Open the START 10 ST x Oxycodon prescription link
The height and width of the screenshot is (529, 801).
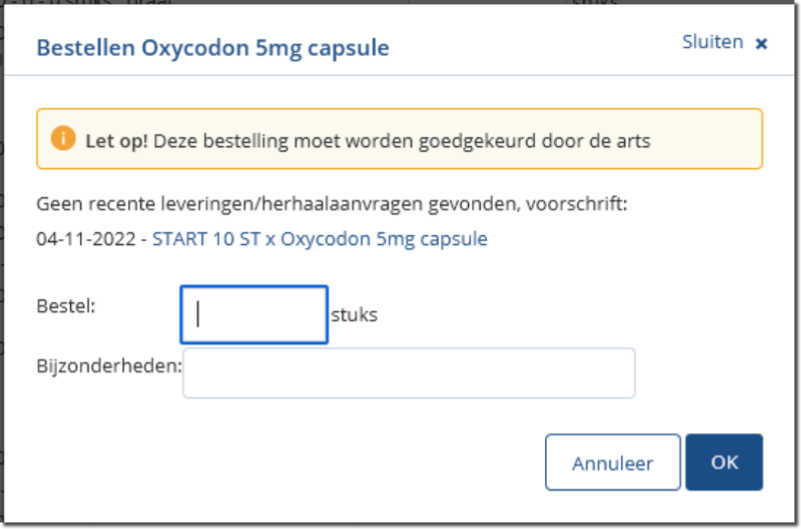pos(319,240)
